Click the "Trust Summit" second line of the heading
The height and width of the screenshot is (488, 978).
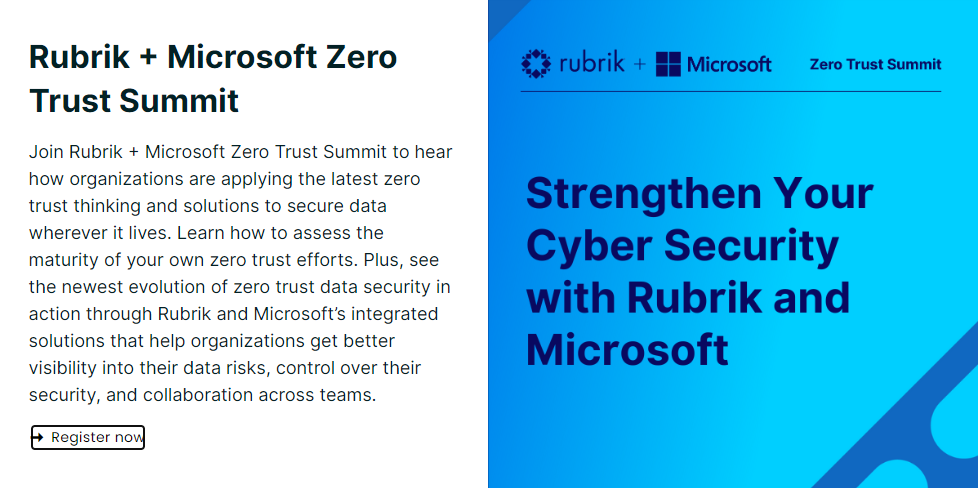134,101
